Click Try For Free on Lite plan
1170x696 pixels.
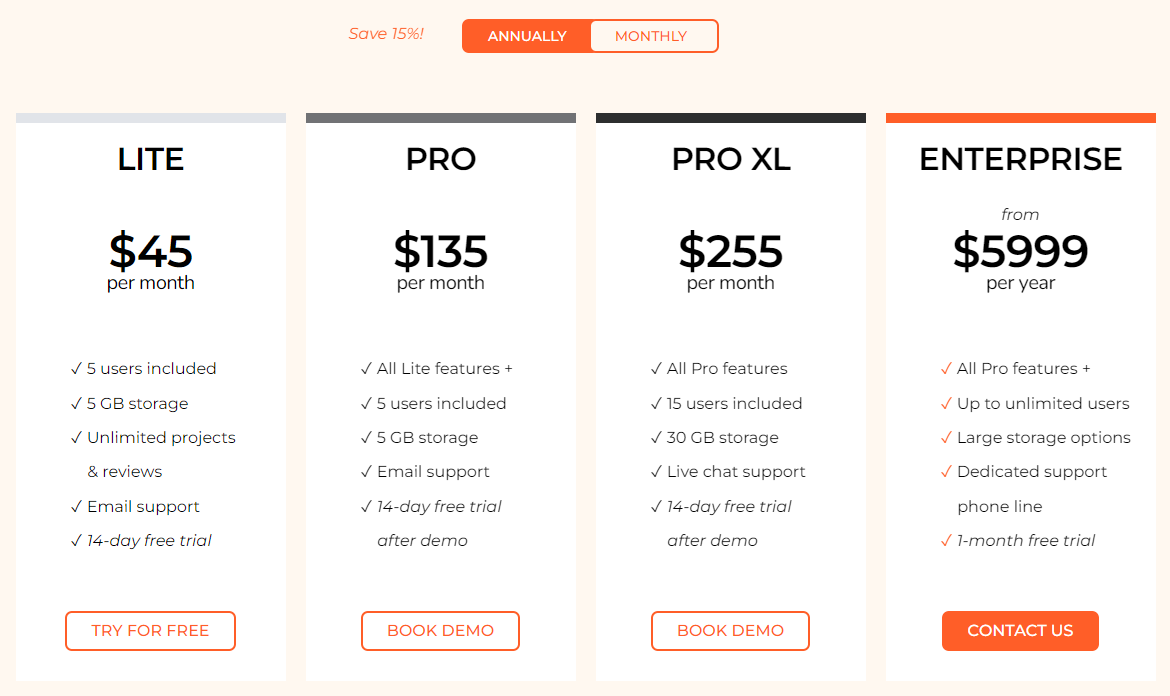click(150, 631)
